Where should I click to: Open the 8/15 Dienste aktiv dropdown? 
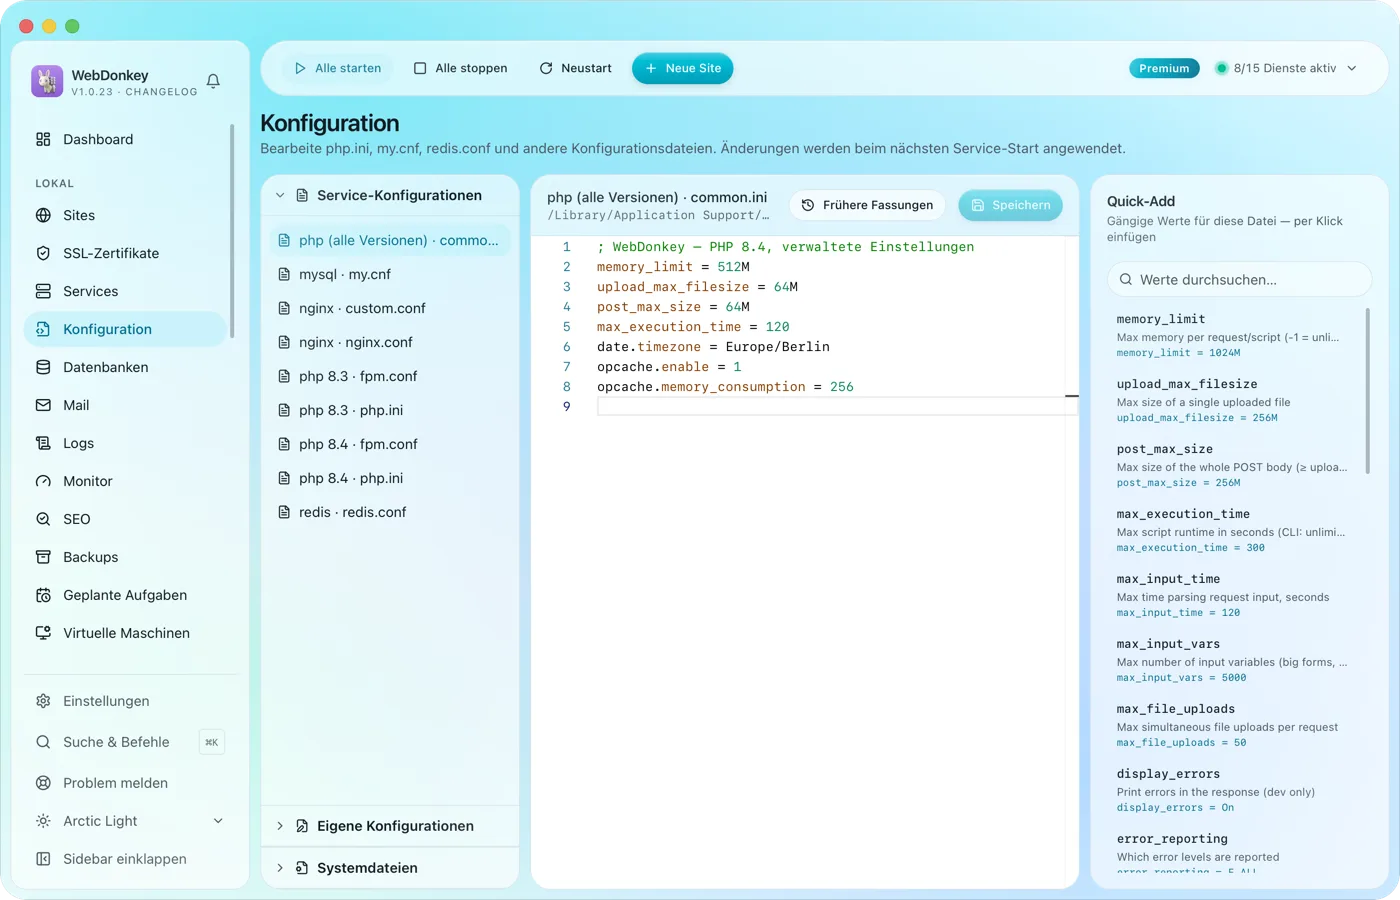point(1286,68)
